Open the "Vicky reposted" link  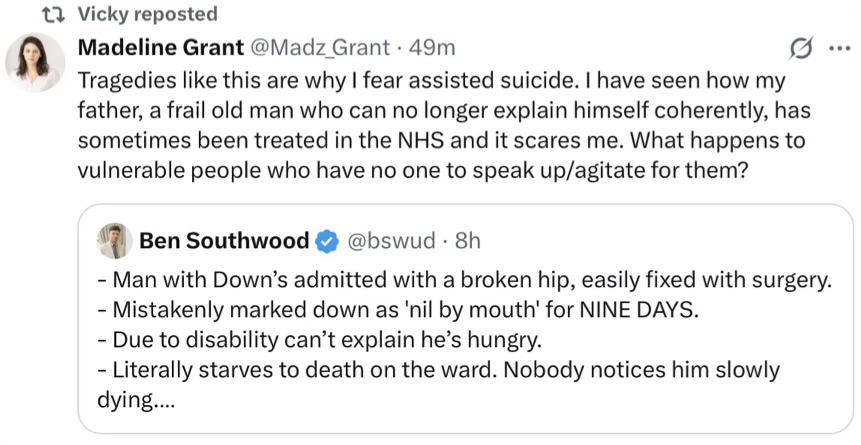click(x=146, y=14)
